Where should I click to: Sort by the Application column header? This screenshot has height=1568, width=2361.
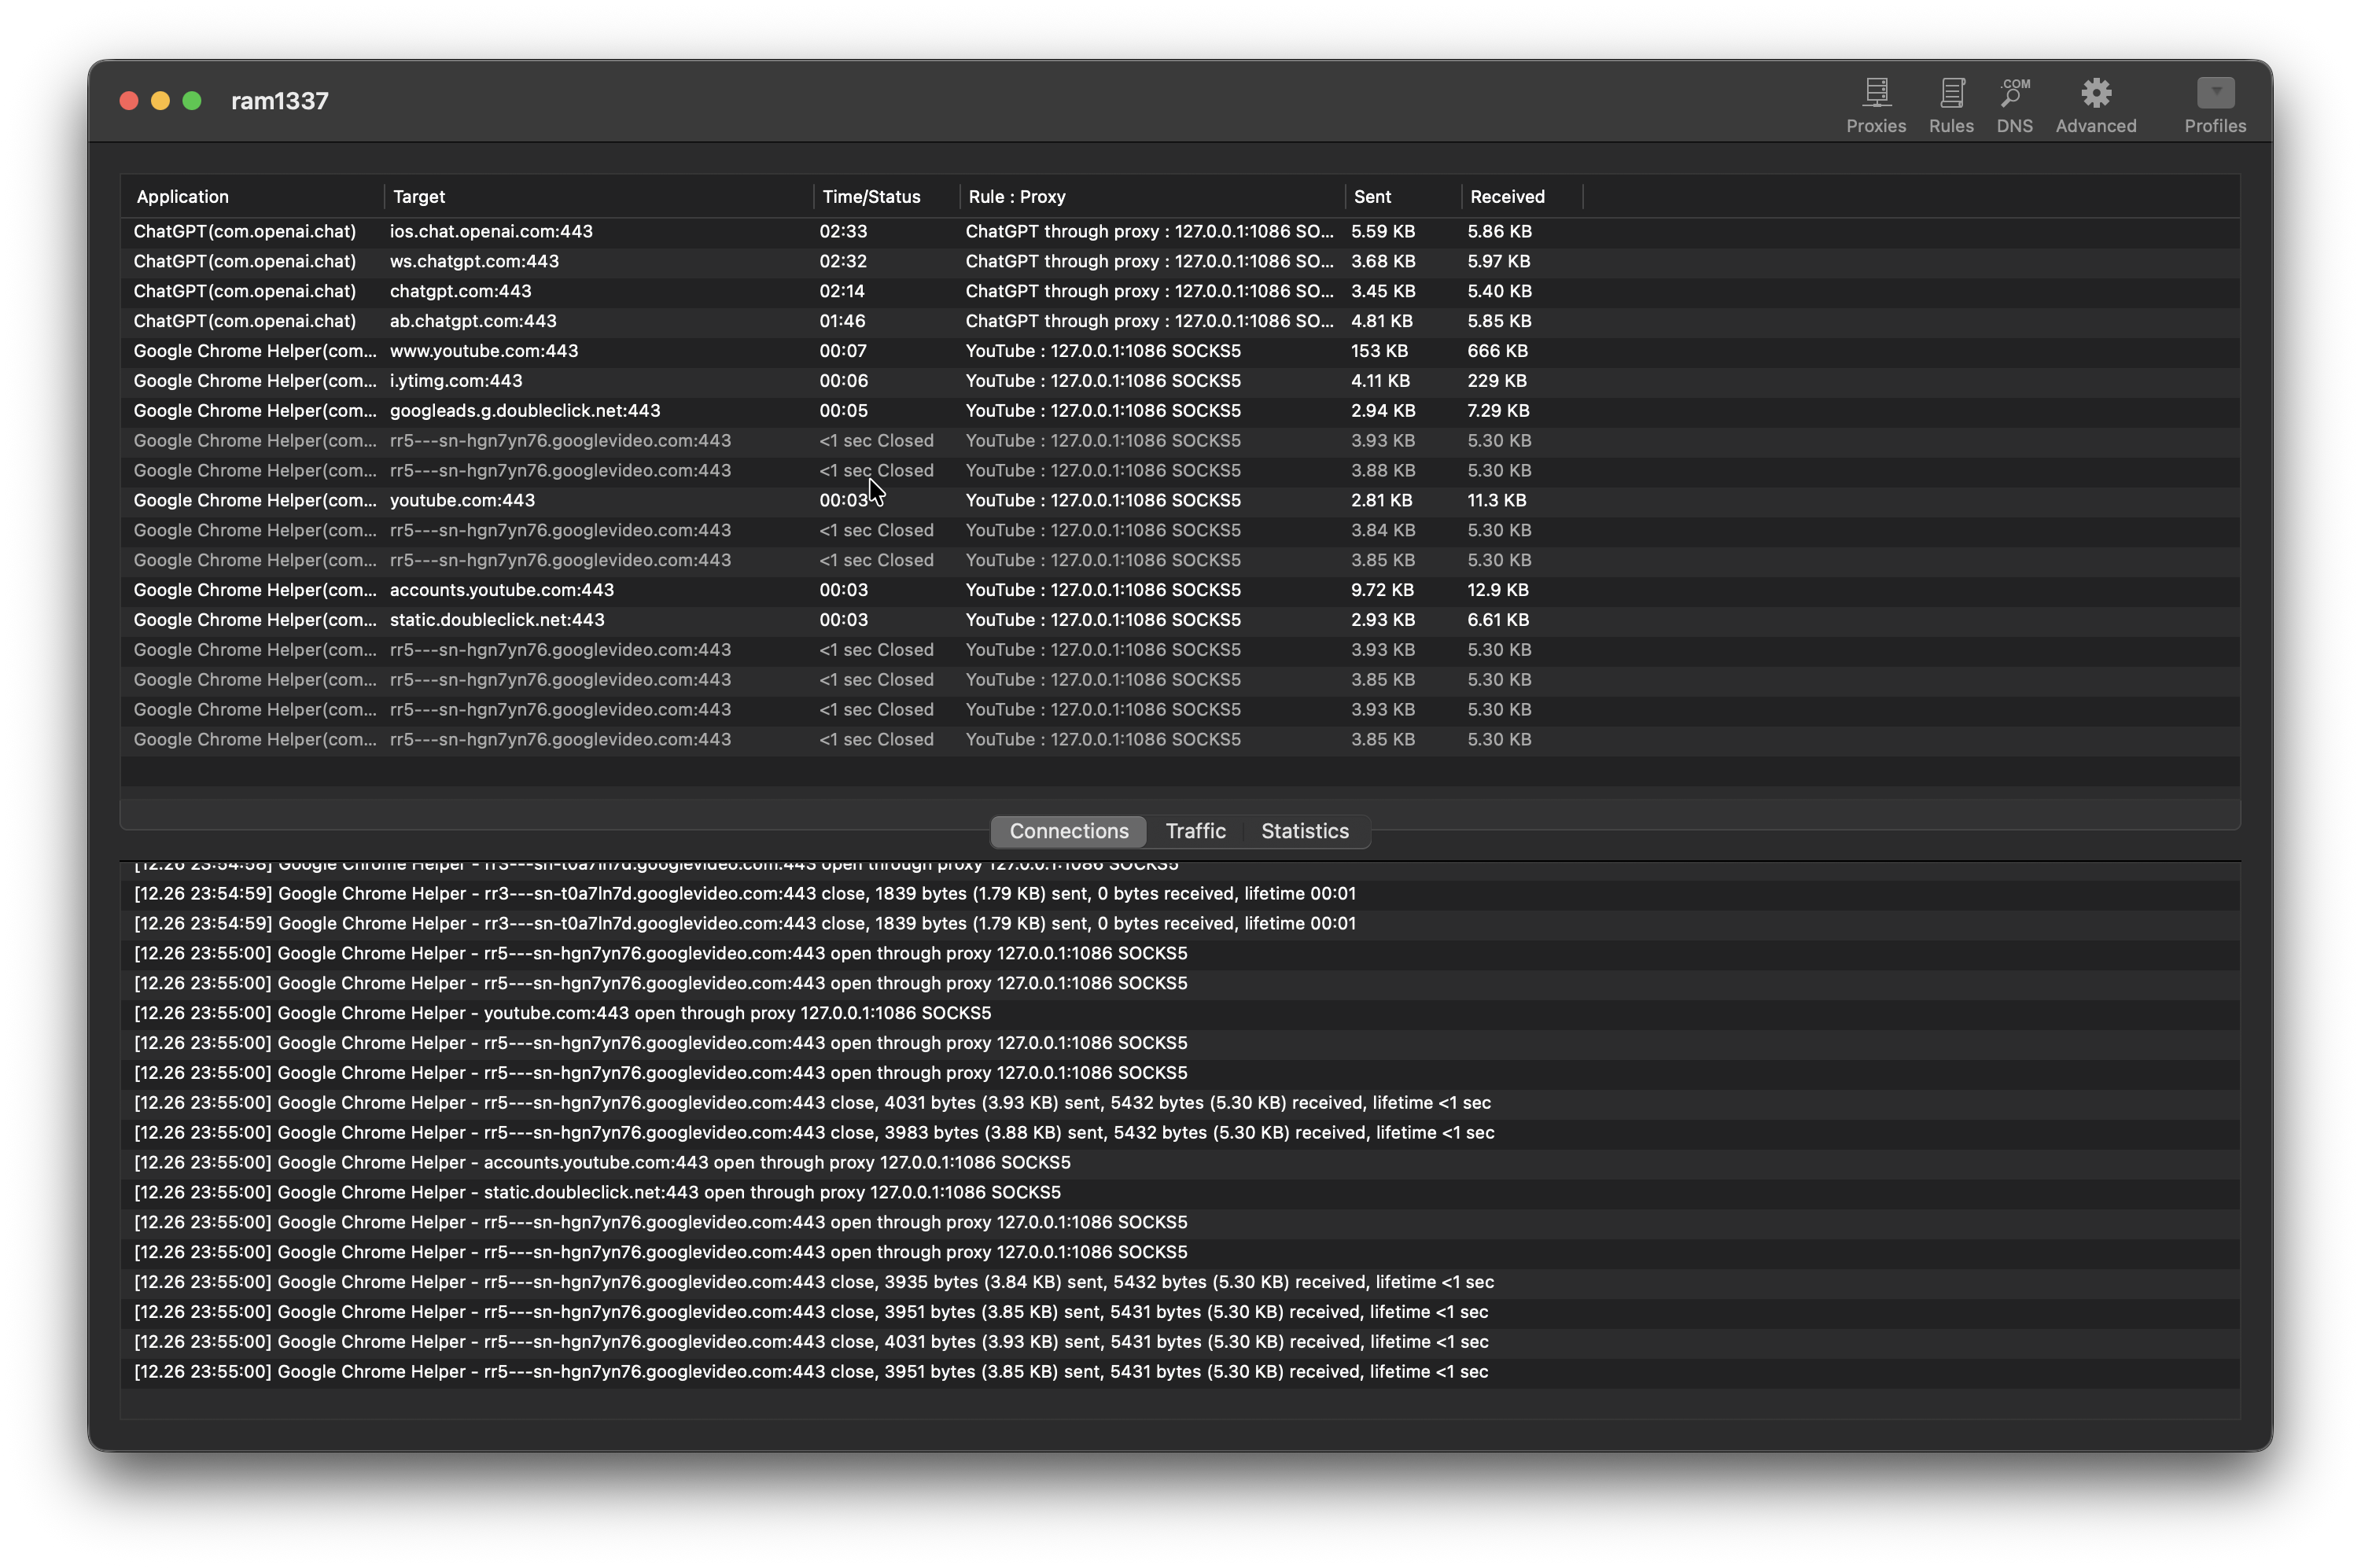(183, 197)
